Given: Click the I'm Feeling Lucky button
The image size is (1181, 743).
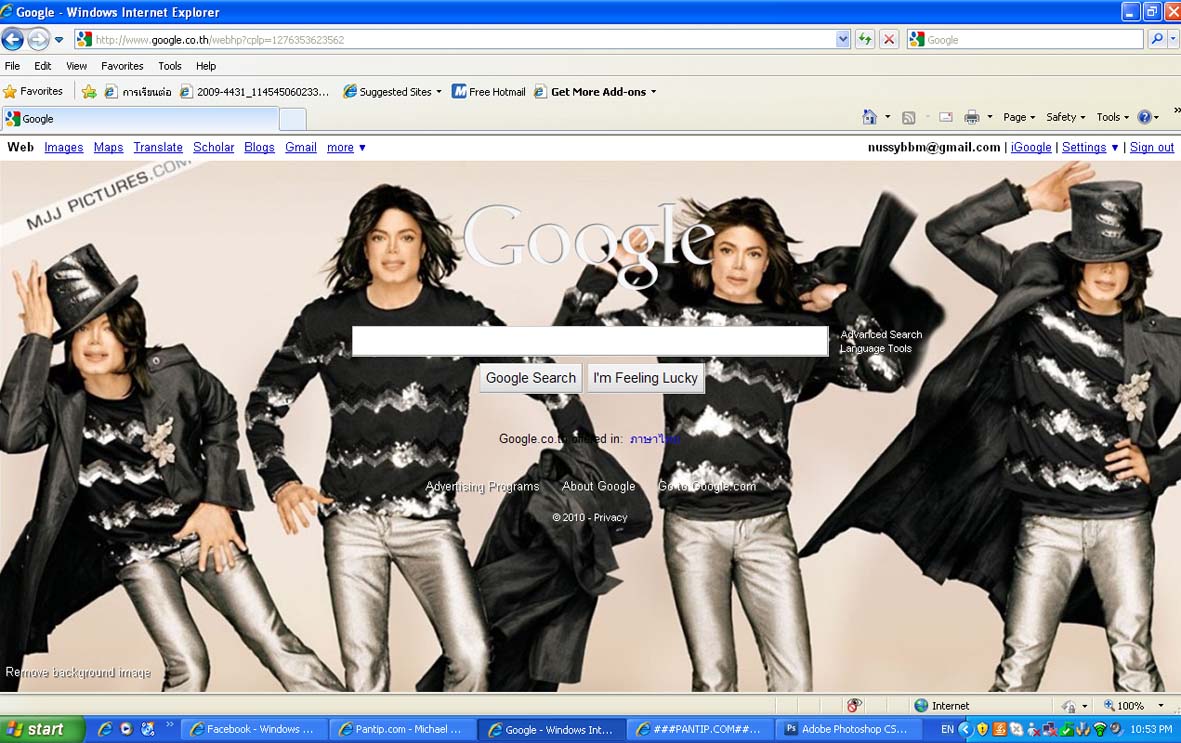Looking at the screenshot, I should (645, 378).
